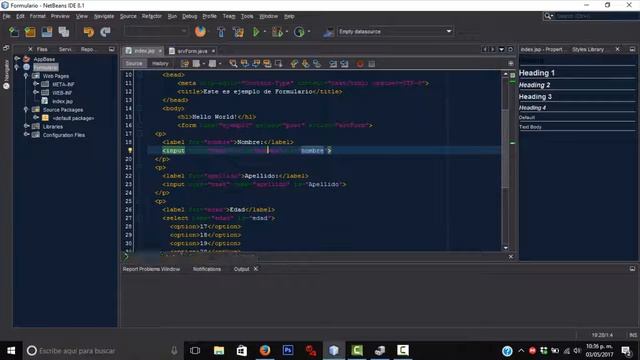Expand the WEB-INF folder node

click(x=36, y=93)
